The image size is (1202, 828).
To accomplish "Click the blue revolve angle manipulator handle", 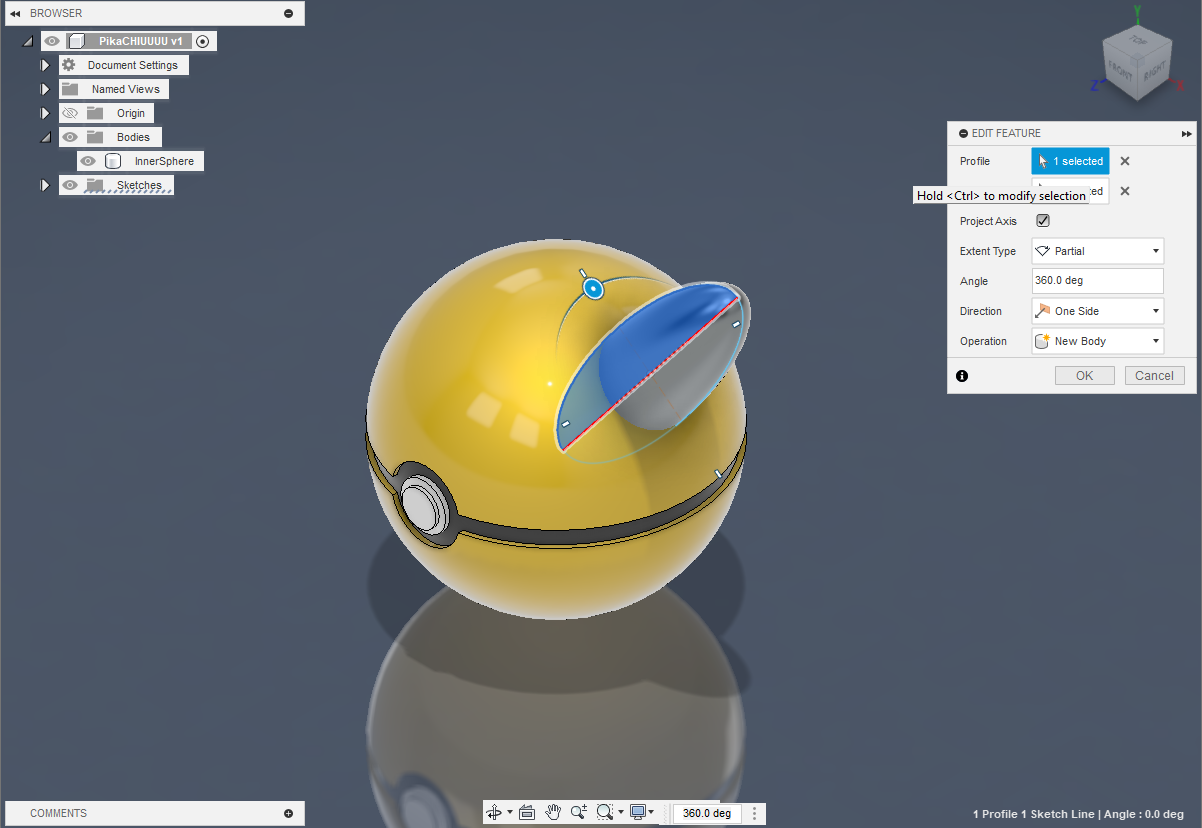I will [593, 289].
